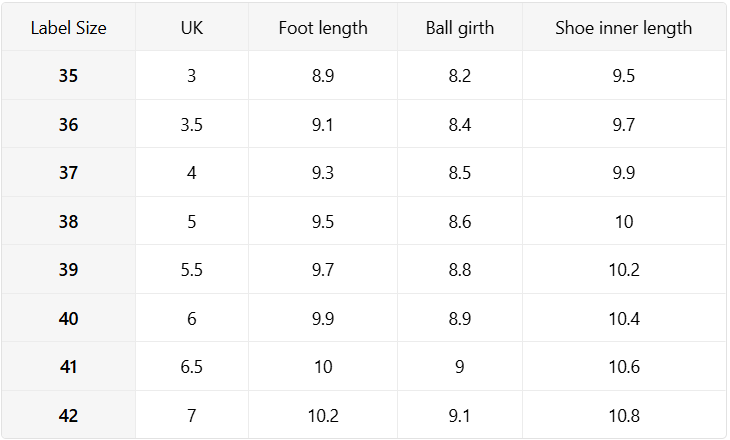The width and height of the screenshot is (730, 440).
Task: Click label size 37 cell
Action: click(68, 173)
